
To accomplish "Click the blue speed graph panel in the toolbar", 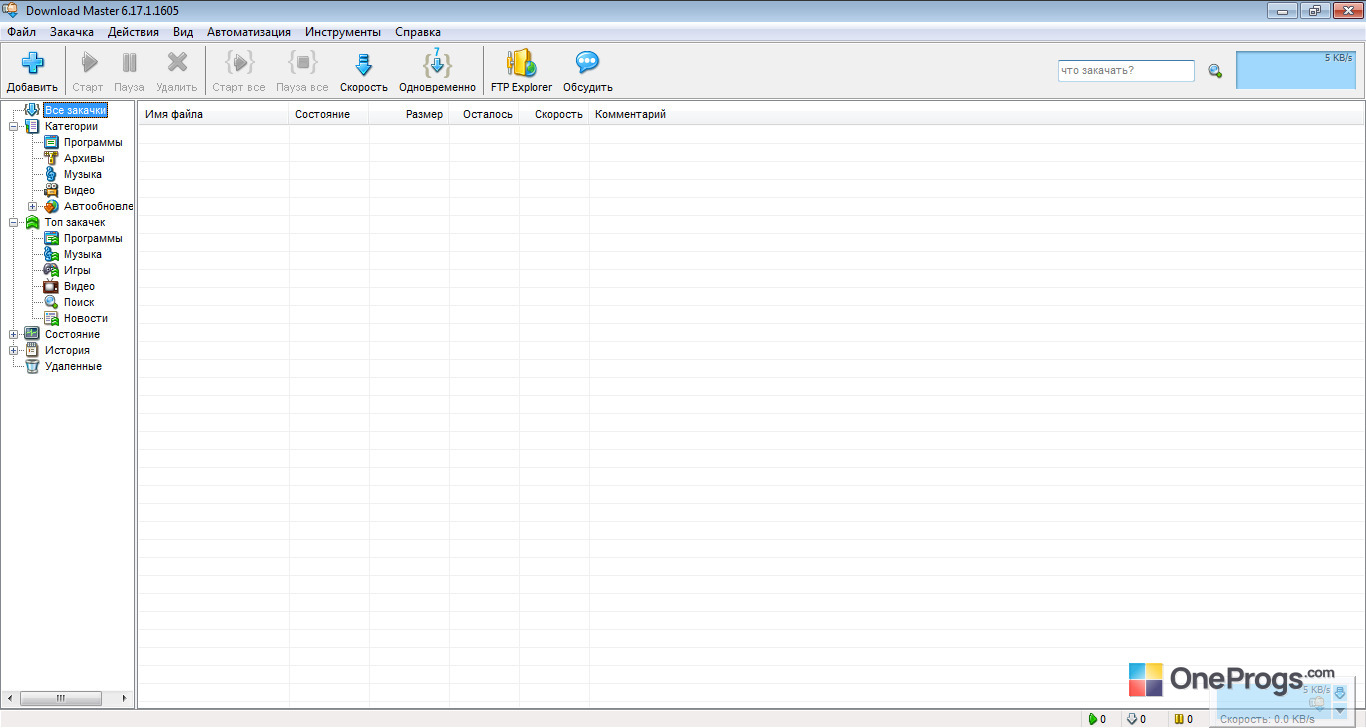I will (x=1296, y=70).
